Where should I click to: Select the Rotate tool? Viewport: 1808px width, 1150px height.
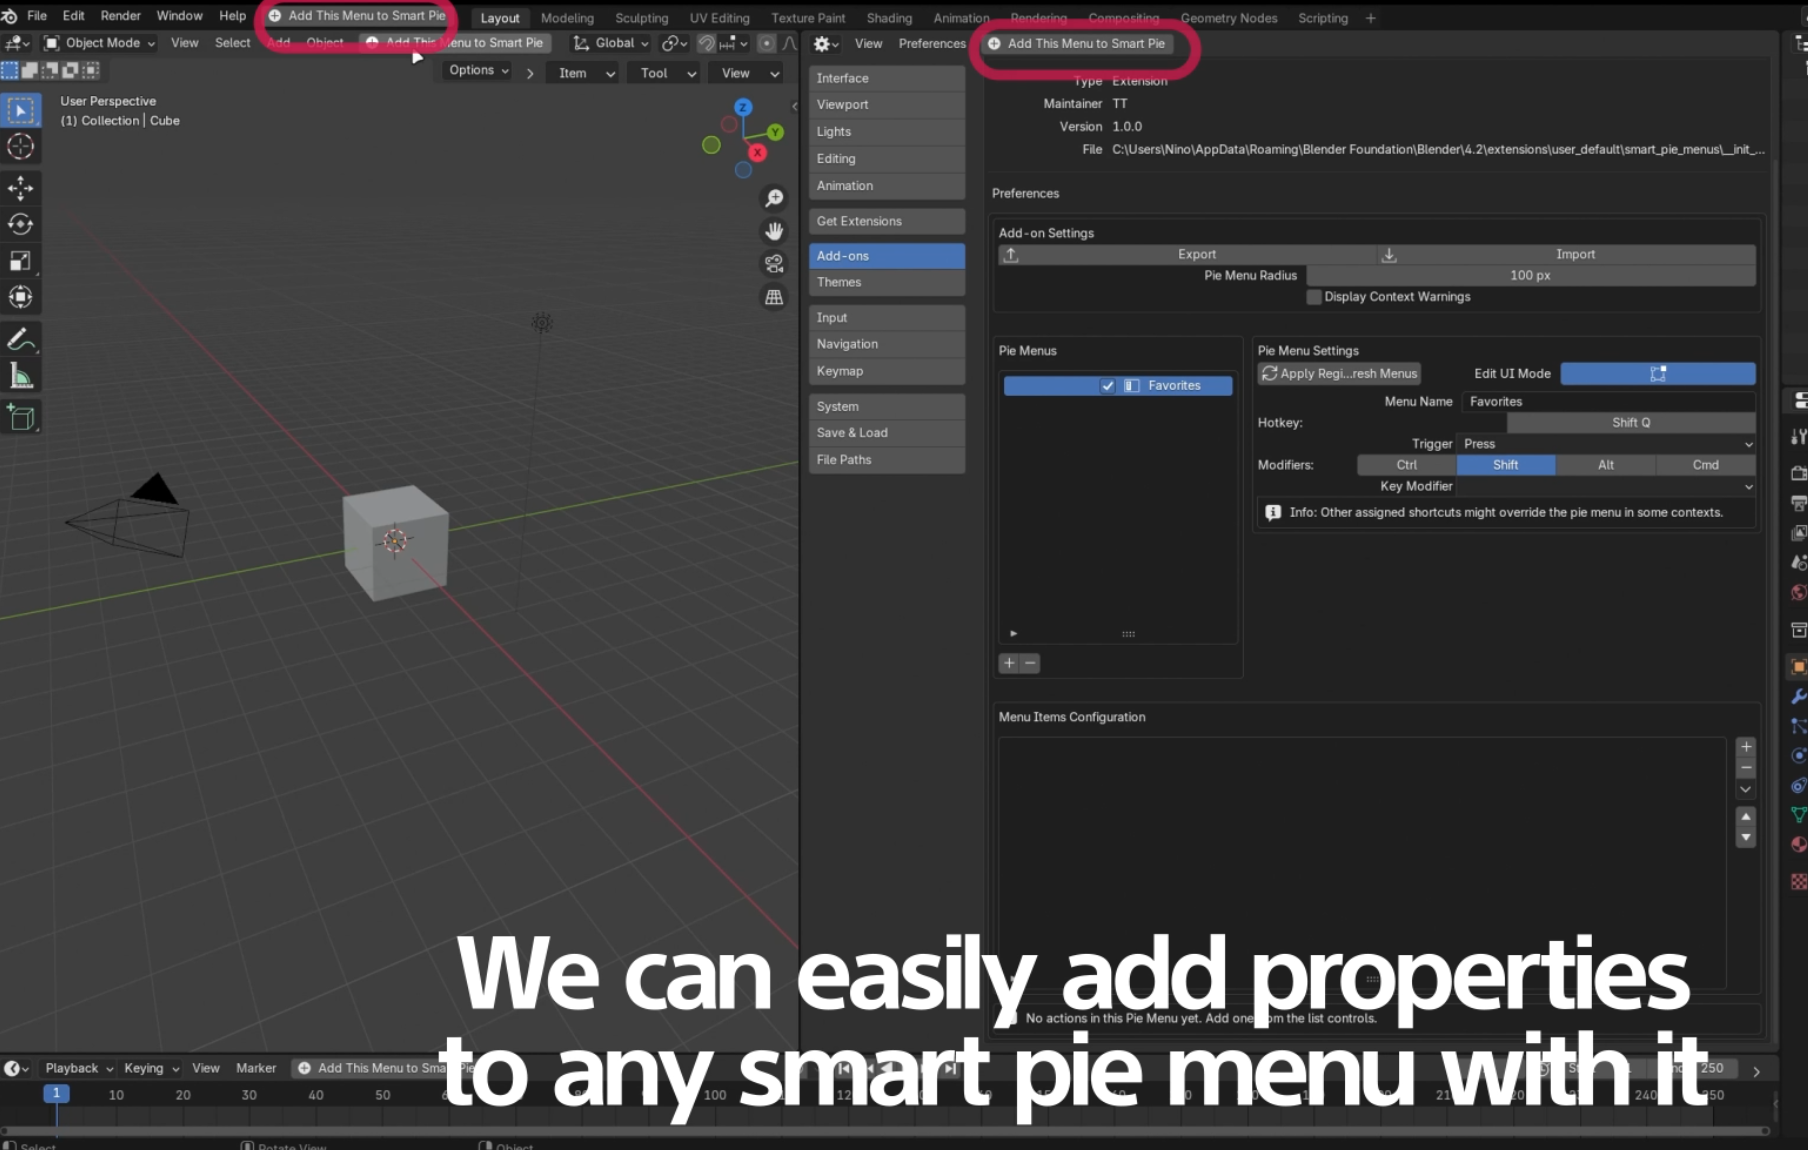[x=21, y=224]
